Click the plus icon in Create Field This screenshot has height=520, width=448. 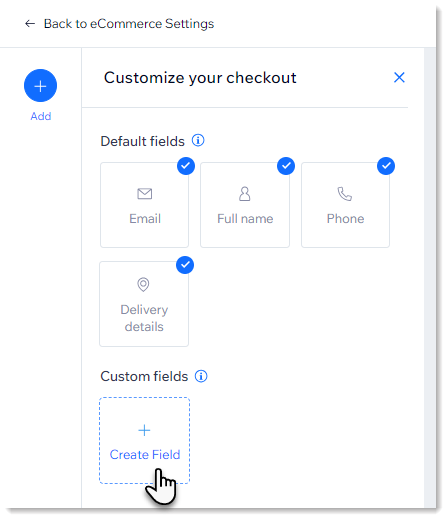tap(144, 430)
